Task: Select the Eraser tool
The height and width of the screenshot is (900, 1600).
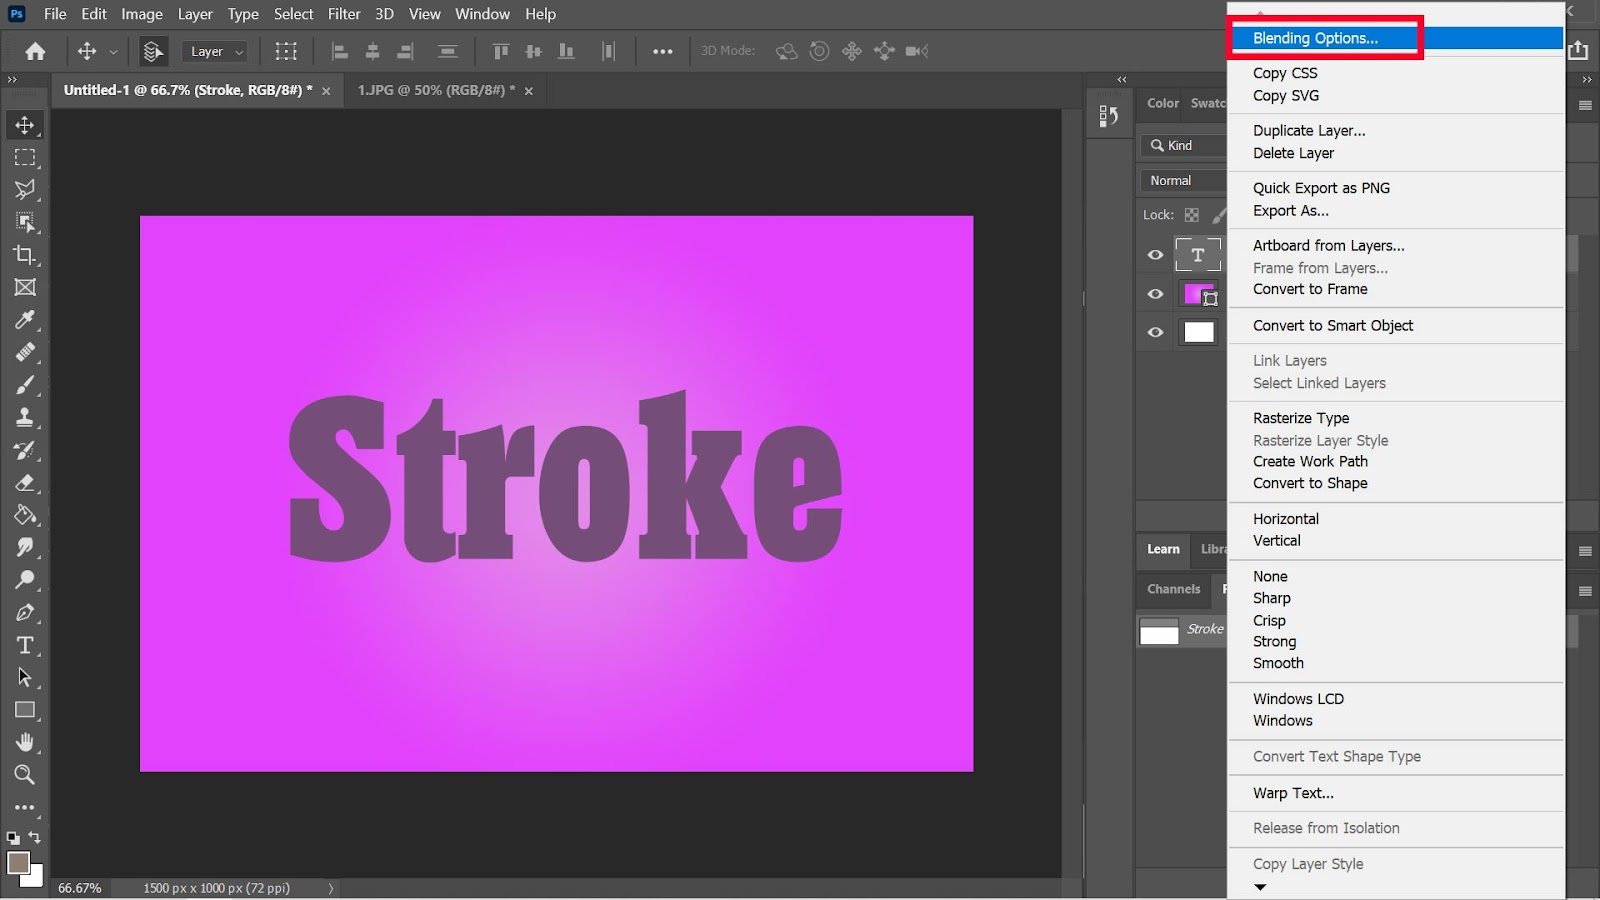Action: pyautogui.click(x=25, y=482)
